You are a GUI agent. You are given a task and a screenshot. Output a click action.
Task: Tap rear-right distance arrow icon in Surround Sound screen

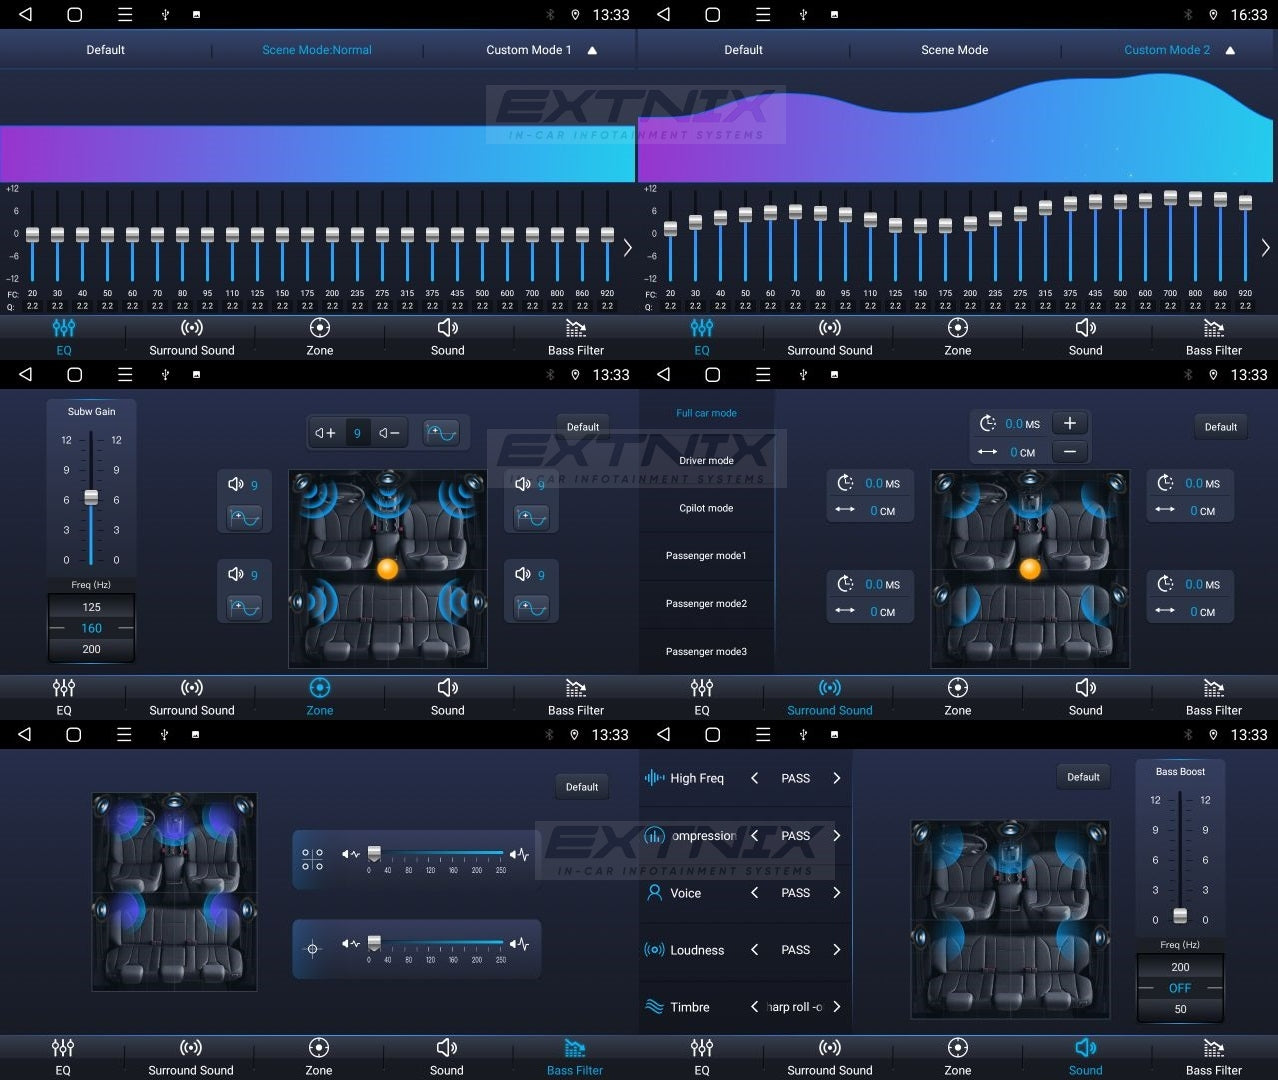[1165, 610]
